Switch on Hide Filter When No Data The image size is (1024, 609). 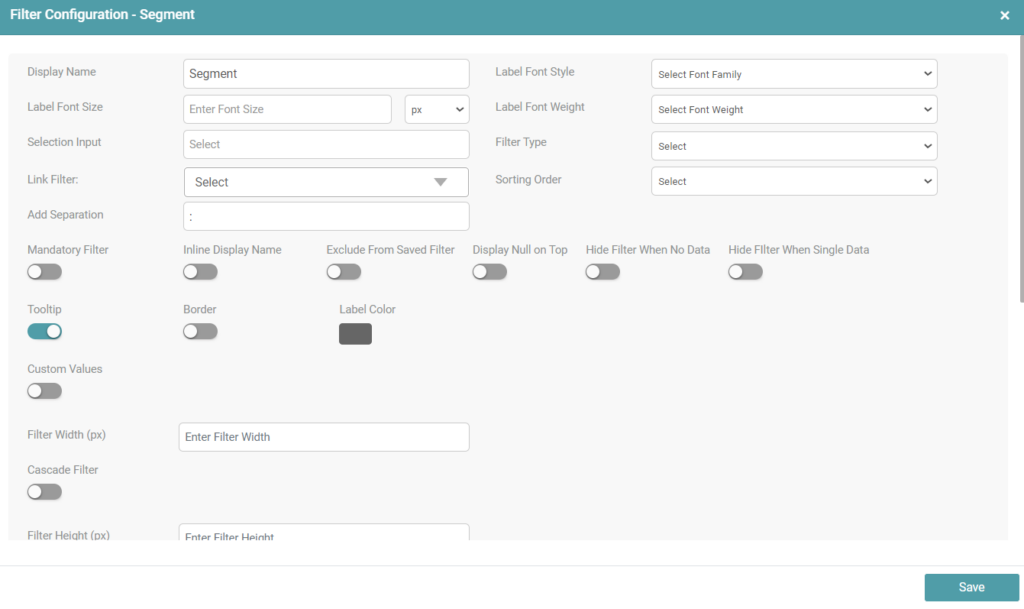[602, 272]
